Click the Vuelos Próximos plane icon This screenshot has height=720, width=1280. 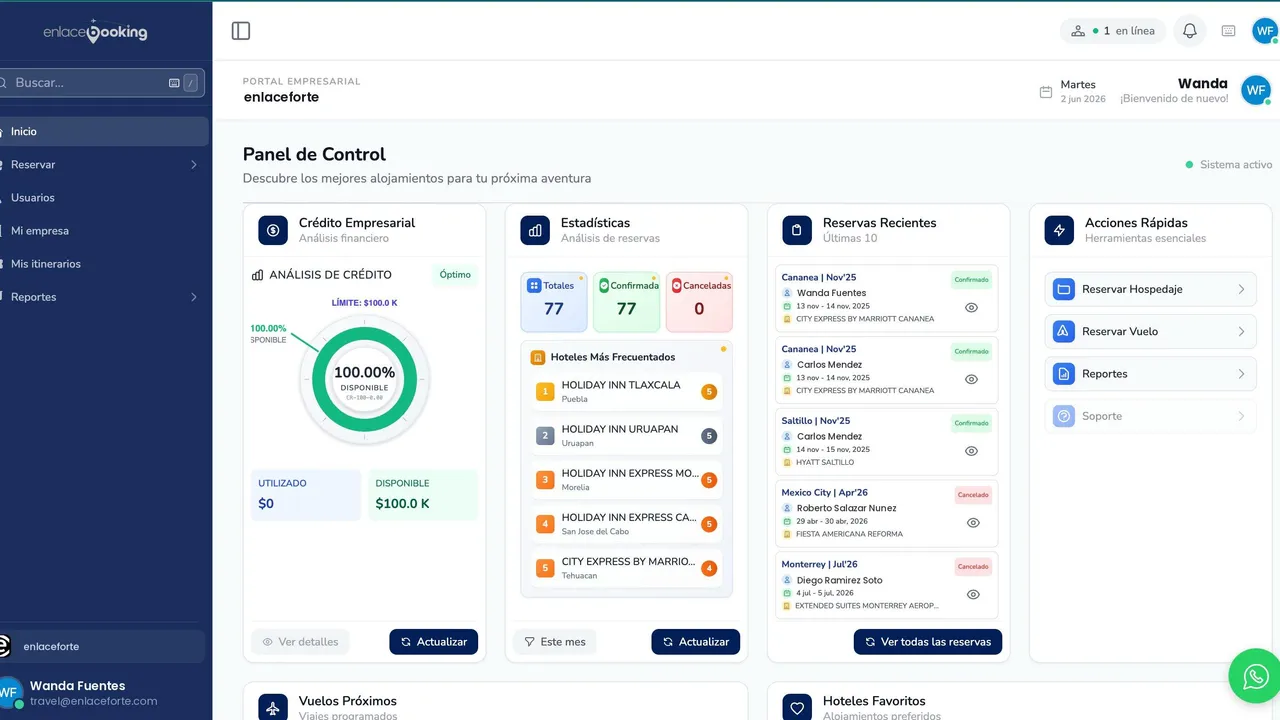coord(273,708)
